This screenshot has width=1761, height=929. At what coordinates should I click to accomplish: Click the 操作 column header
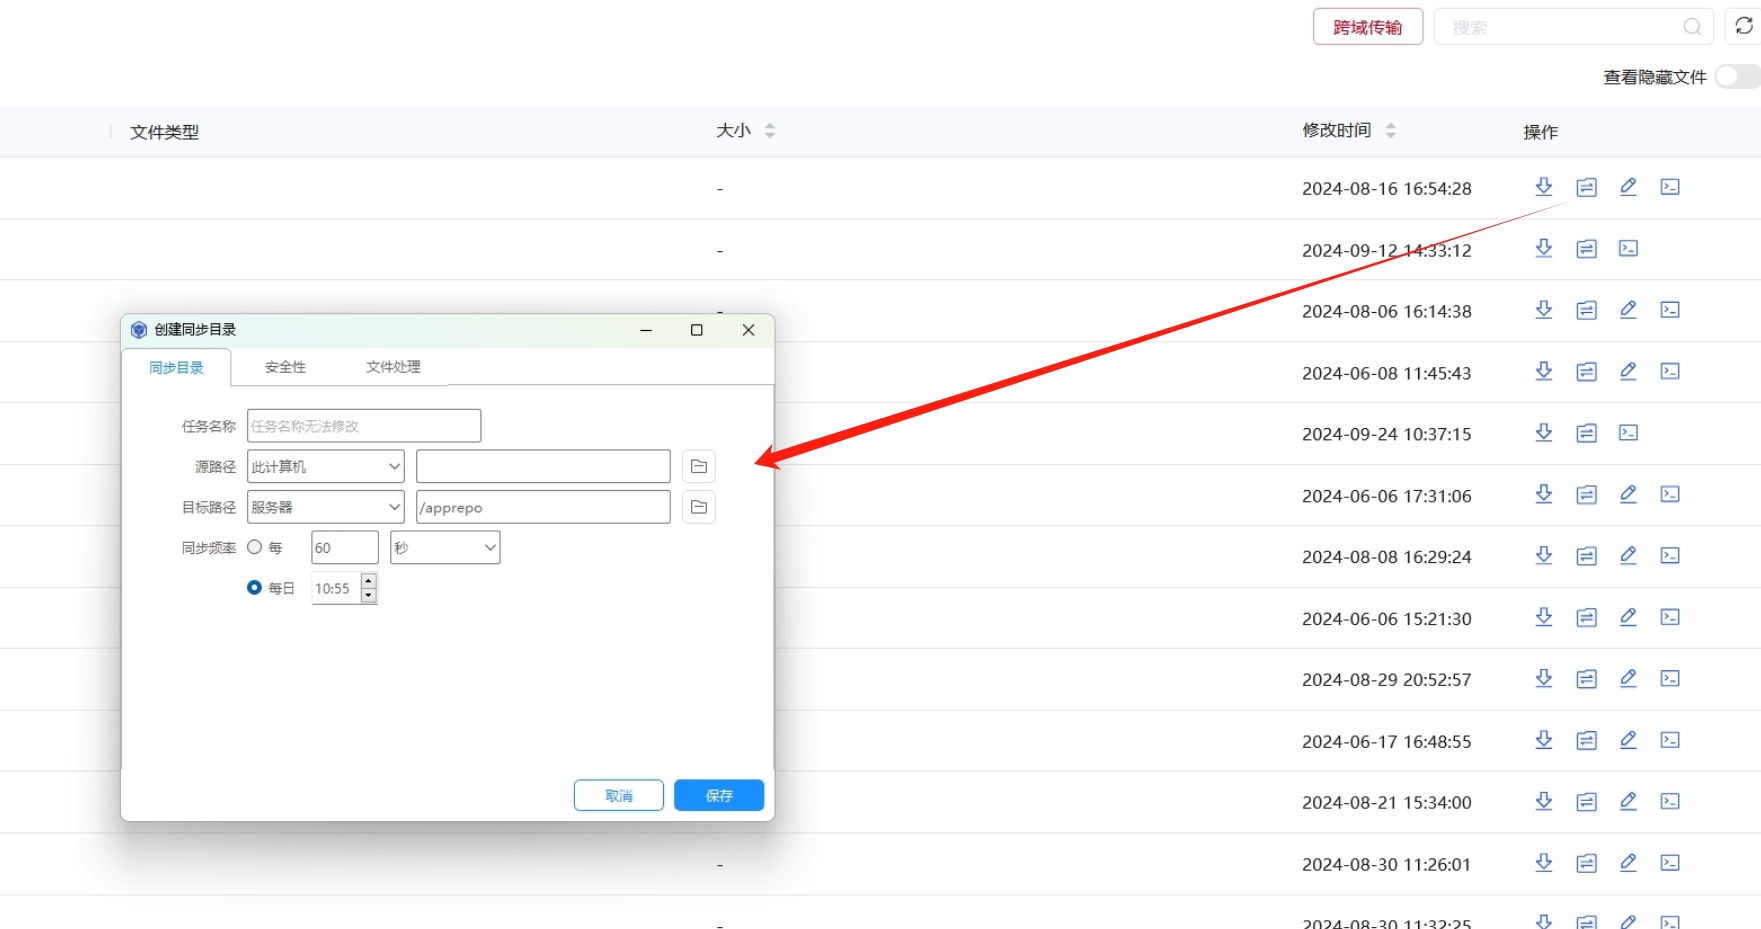click(x=1540, y=132)
